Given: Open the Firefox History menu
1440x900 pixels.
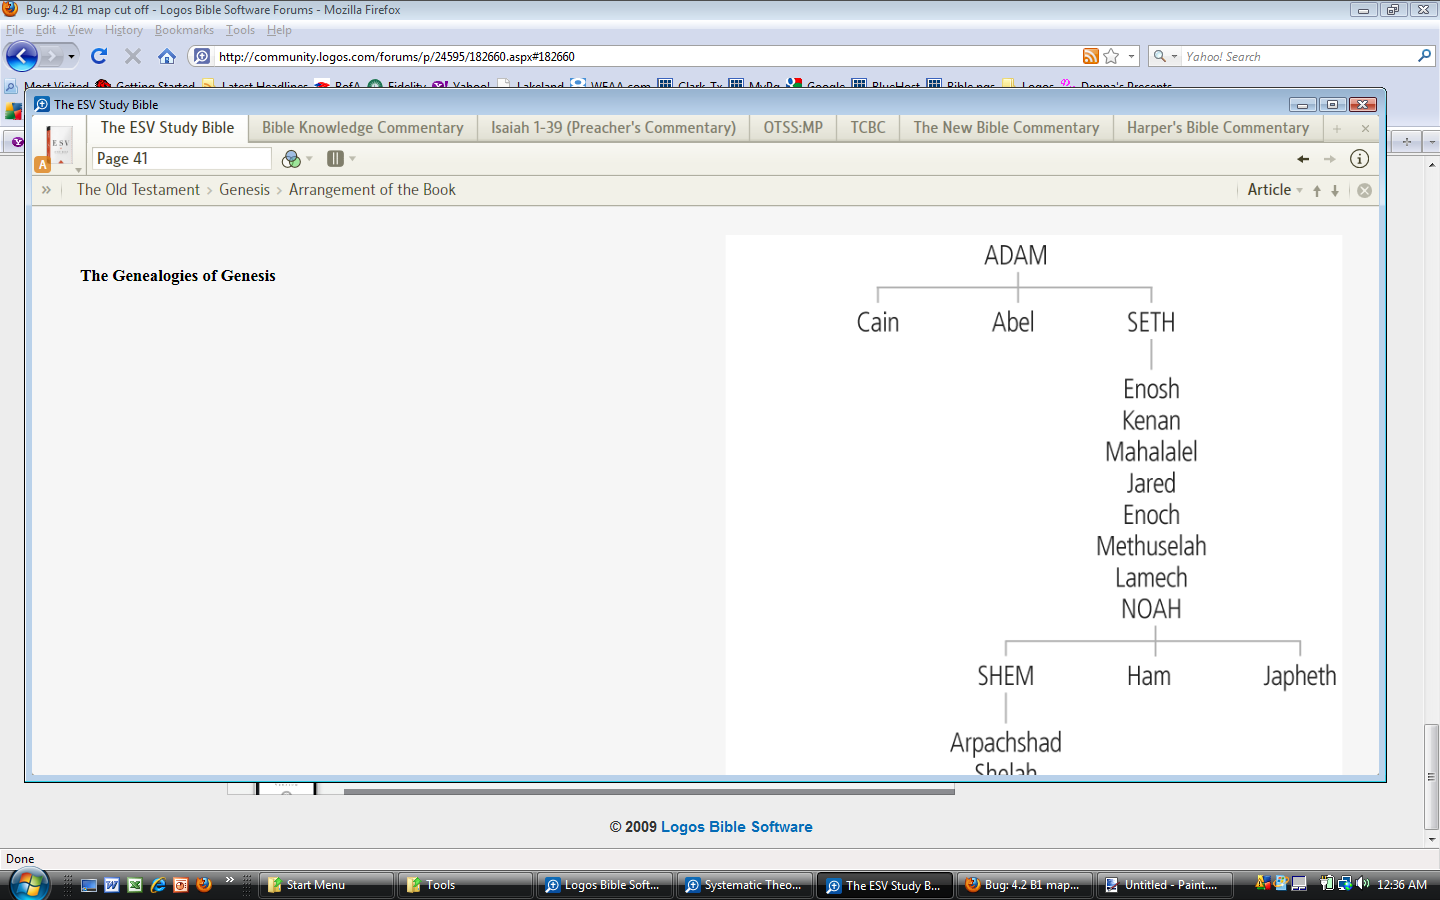Looking at the screenshot, I should [x=124, y=30].
